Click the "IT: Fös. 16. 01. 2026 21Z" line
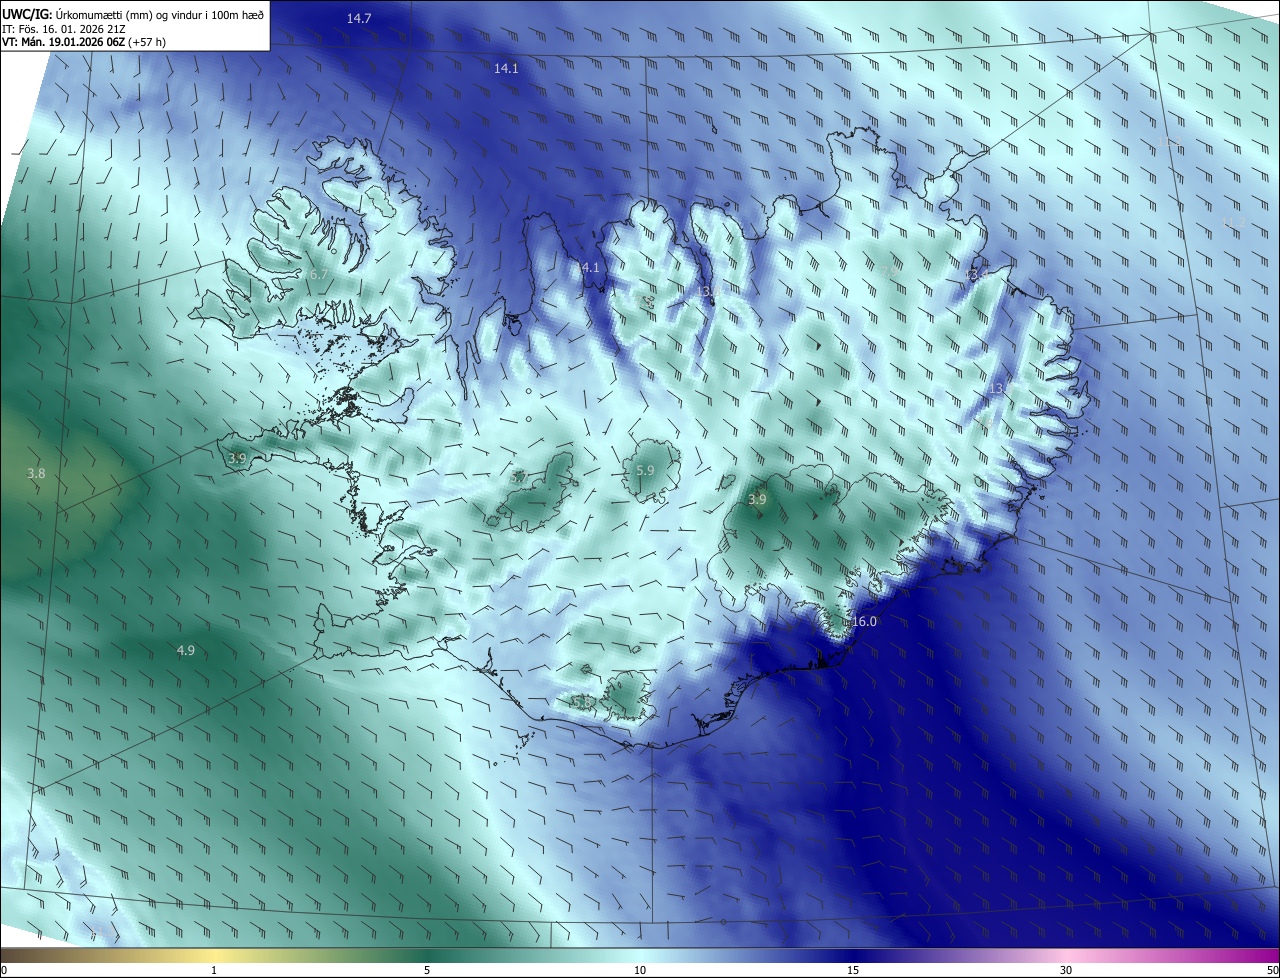This screenshot has width=1280, height=978. 63,28
